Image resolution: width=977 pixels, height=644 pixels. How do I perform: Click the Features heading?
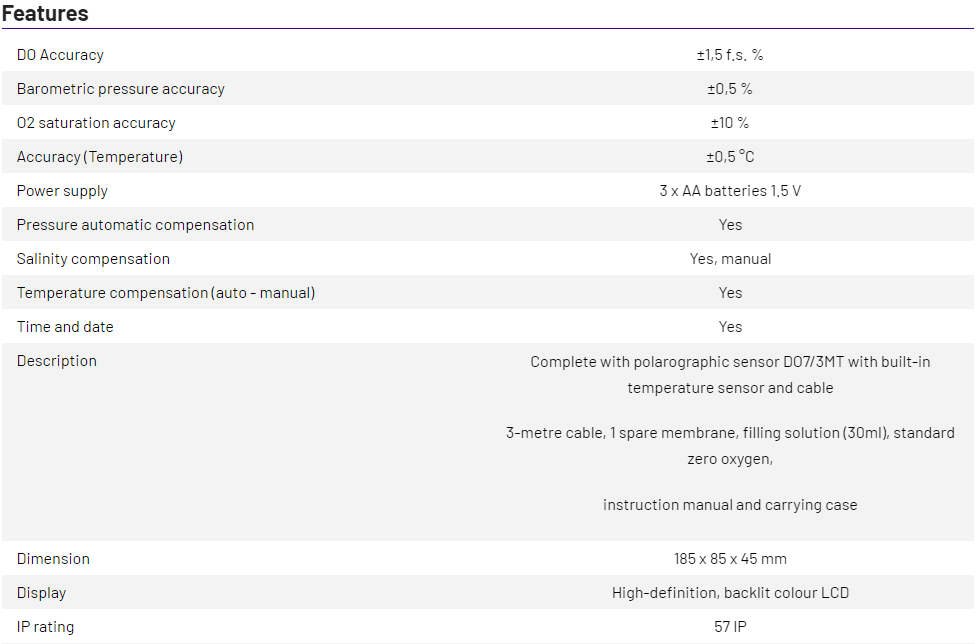(x=45, y=14)
